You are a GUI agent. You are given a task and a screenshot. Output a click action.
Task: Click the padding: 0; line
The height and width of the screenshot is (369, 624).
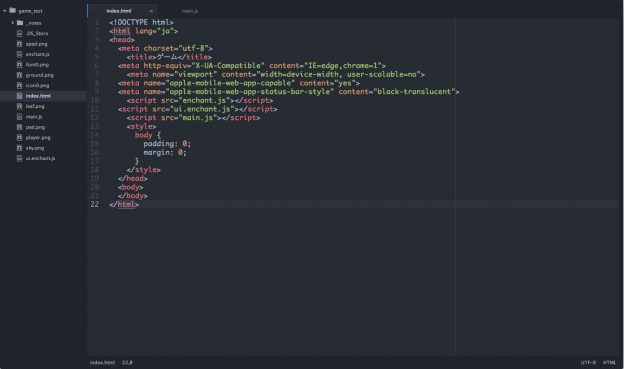167,144
